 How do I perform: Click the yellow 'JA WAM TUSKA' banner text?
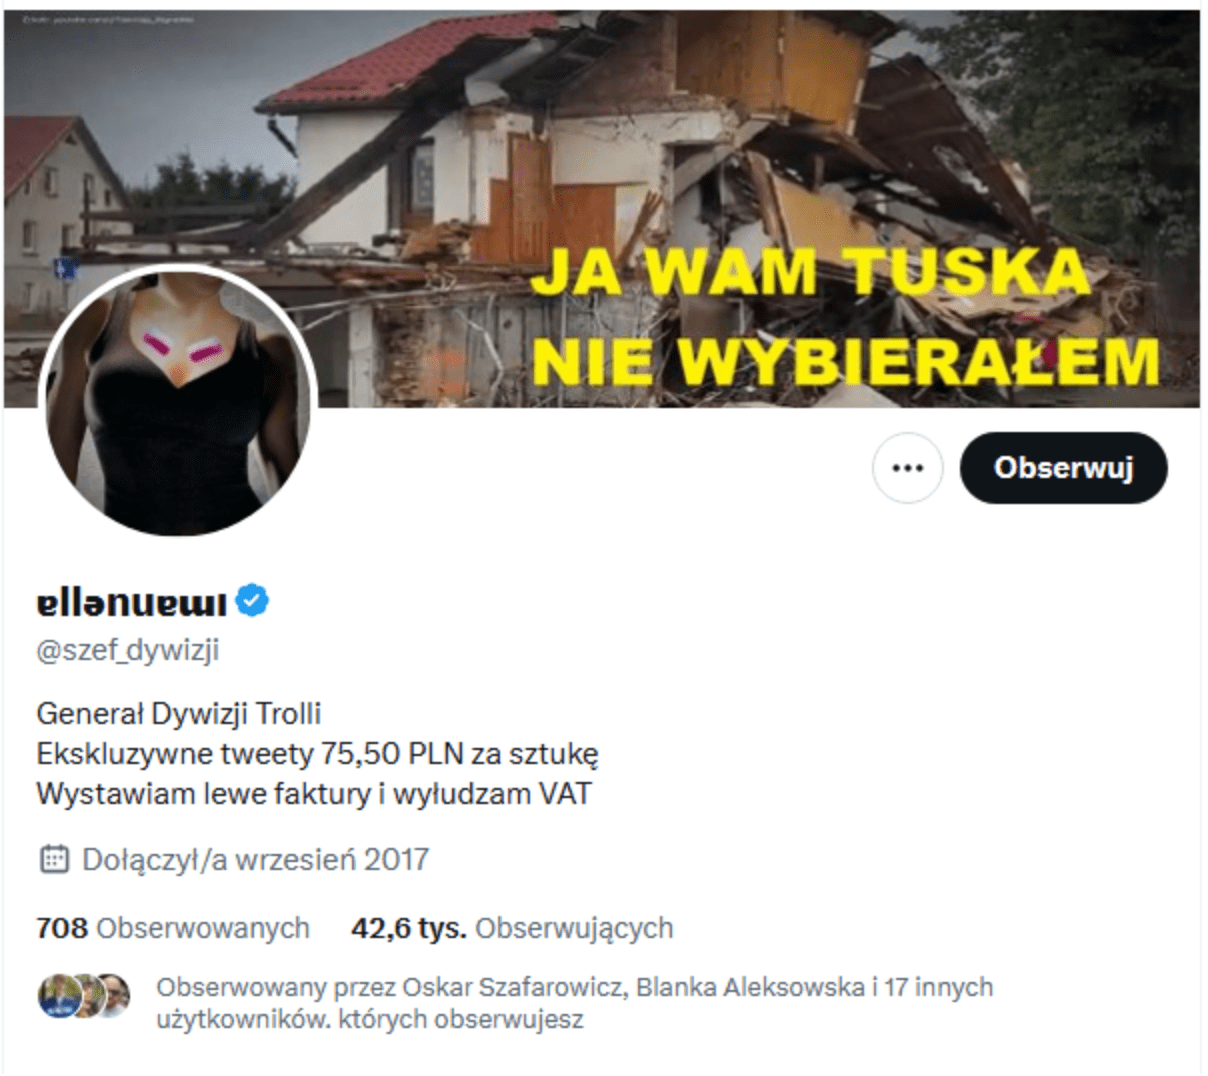[809, 272]
